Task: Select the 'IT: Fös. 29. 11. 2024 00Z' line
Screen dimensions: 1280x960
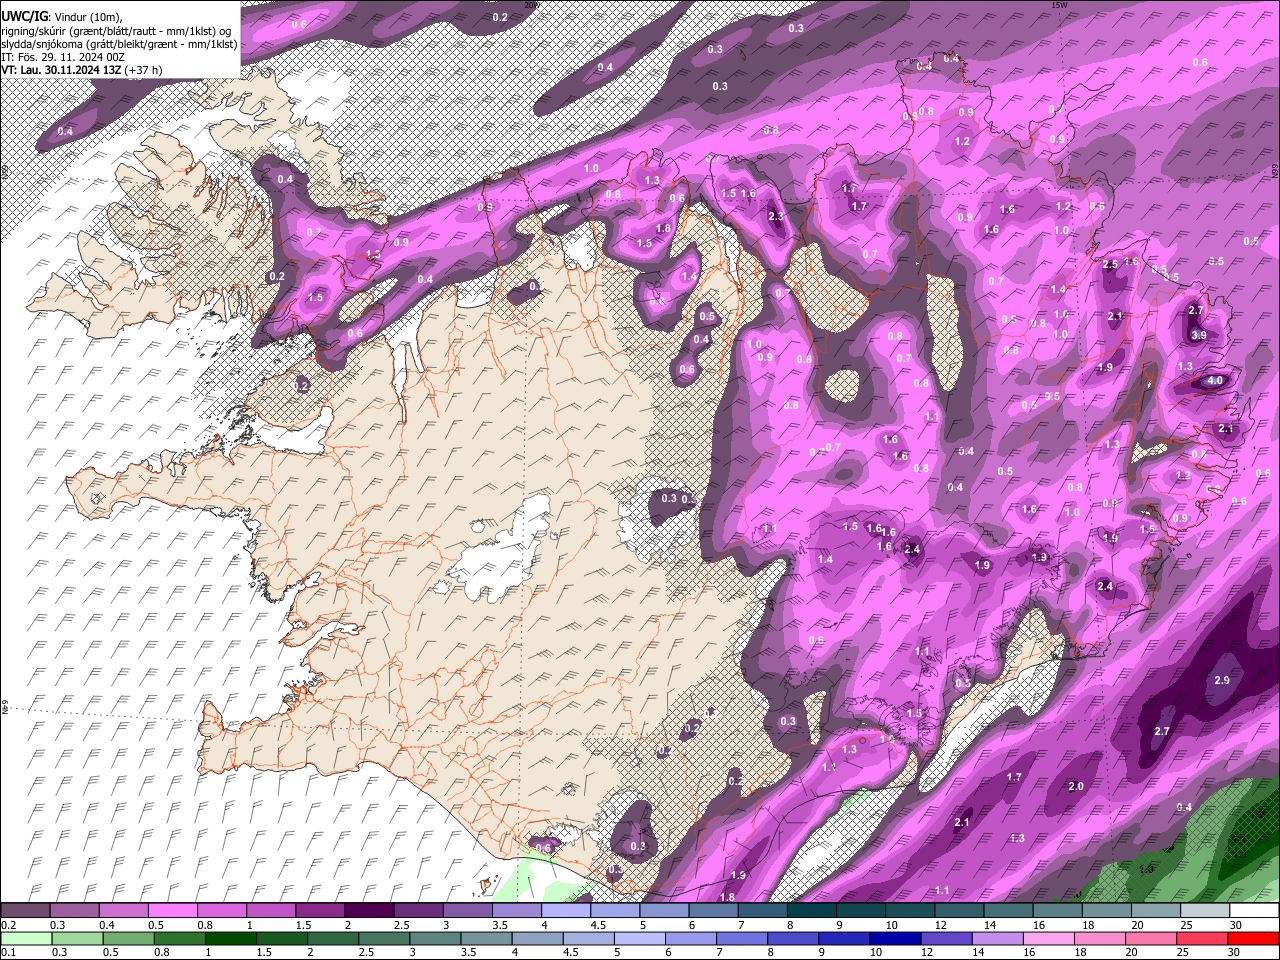Action: (63, 57)
